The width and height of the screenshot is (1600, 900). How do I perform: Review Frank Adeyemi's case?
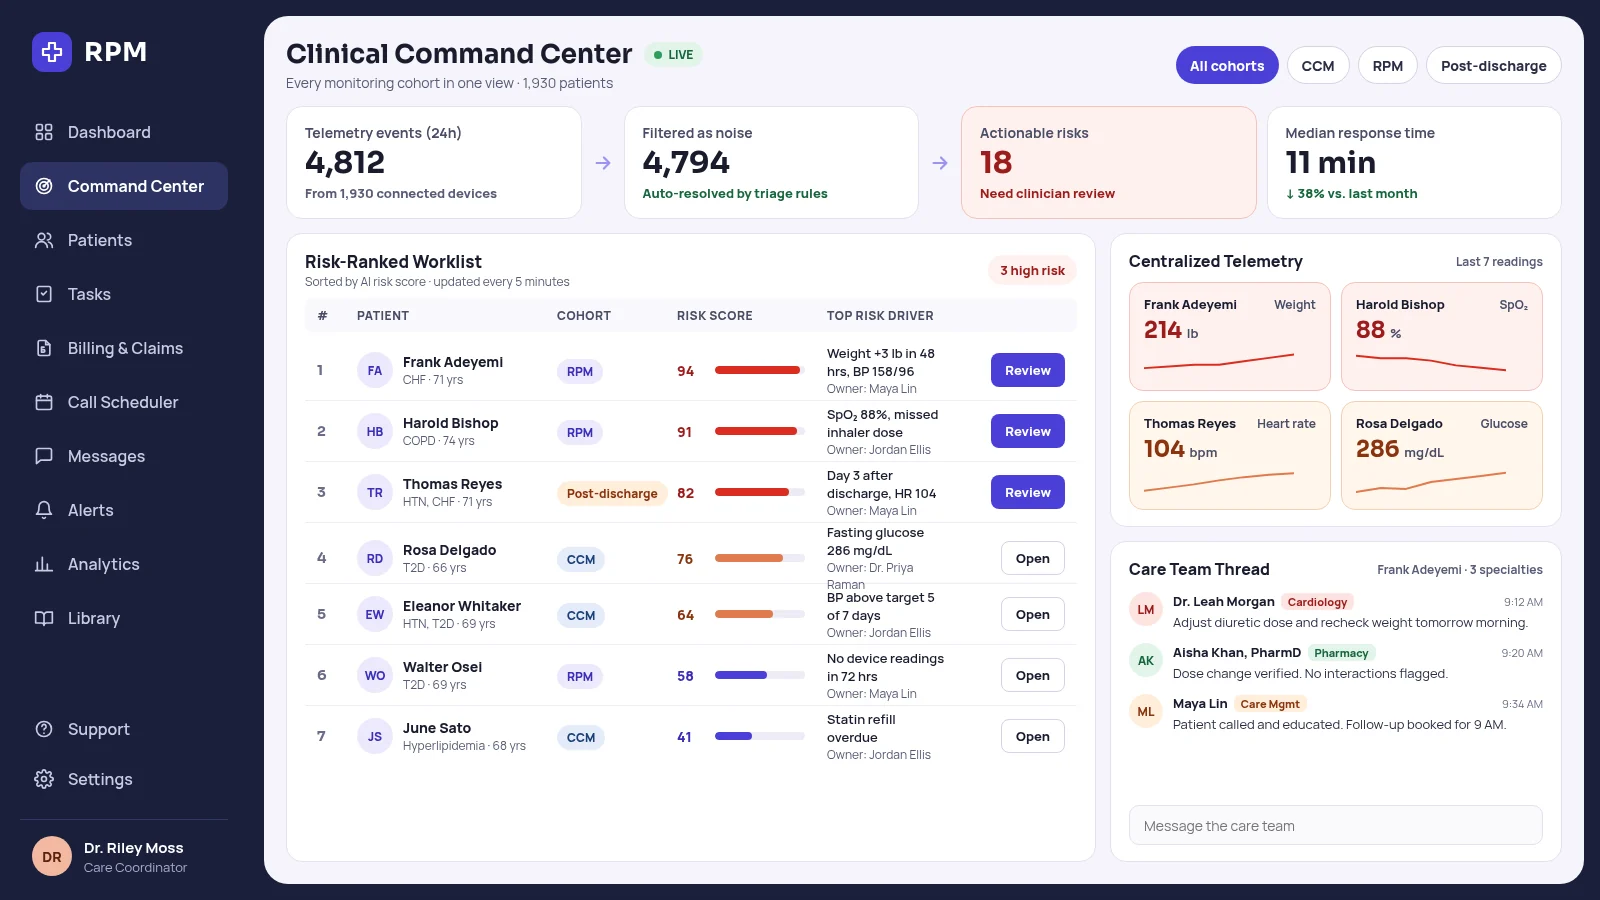point(1028,370)
